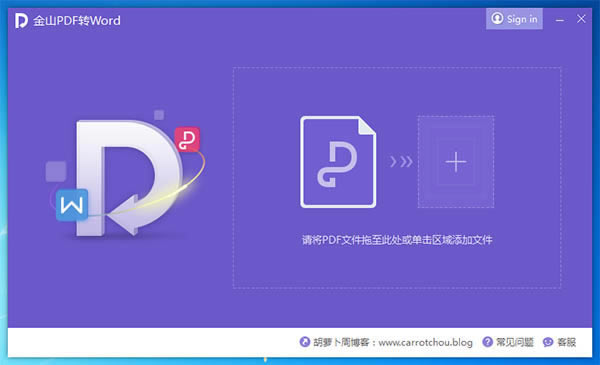Click the triple chevron arrows icon
This screenshot has width=600, height=365.
(x=401, y=161)
